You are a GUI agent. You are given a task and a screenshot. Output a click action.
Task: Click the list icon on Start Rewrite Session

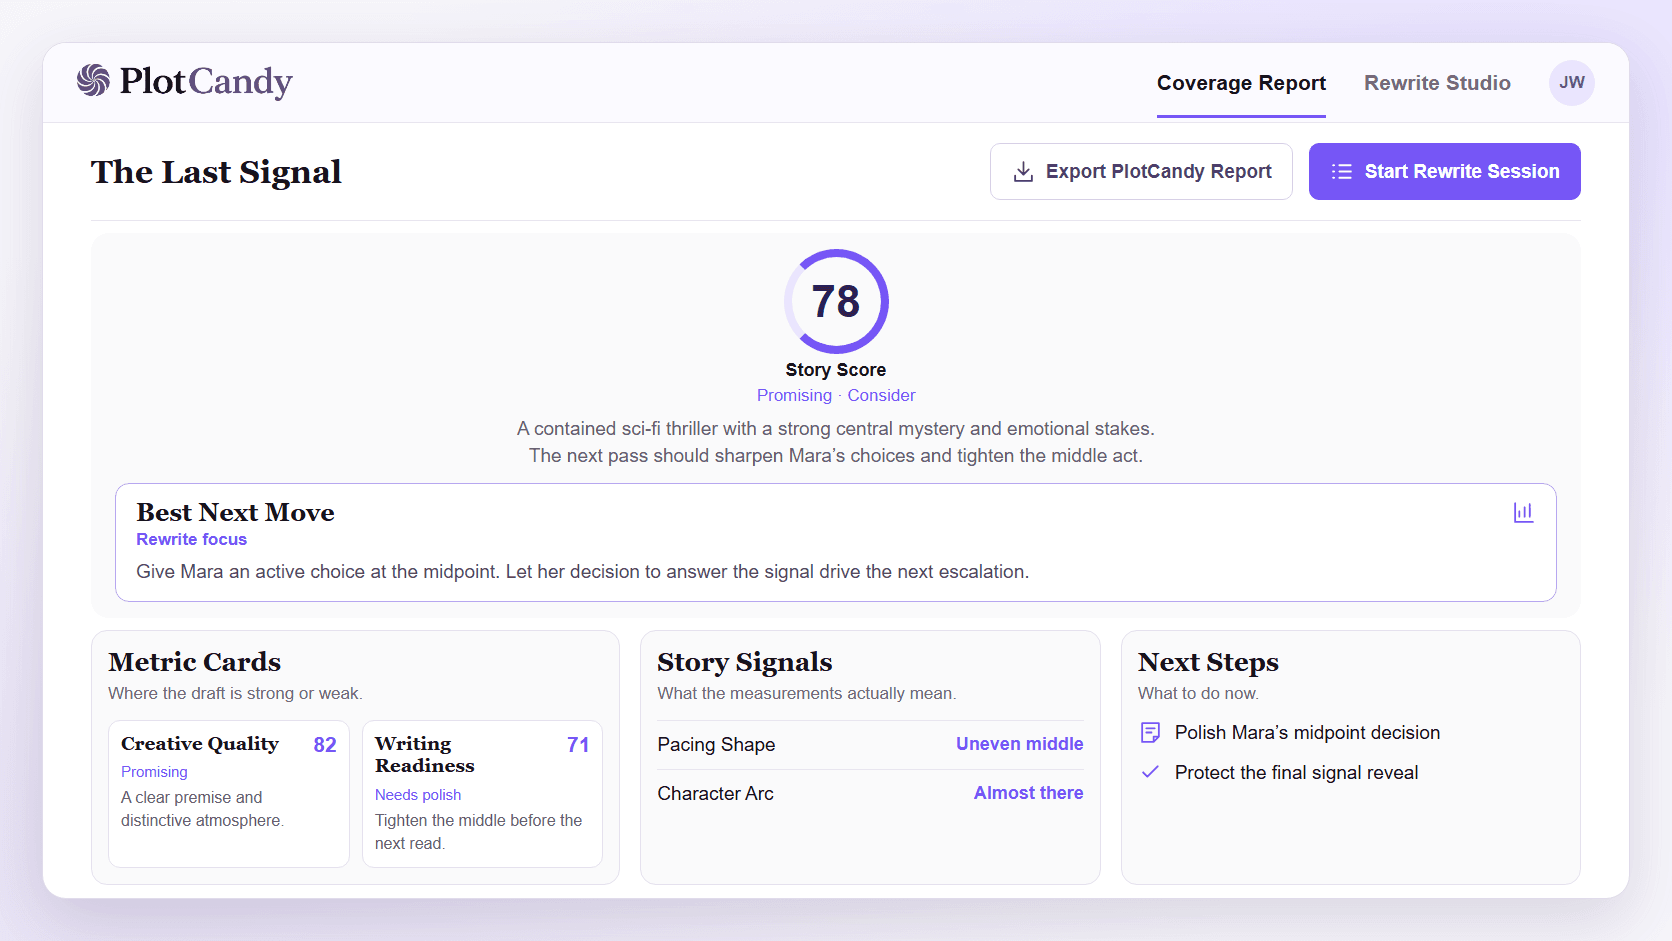1342,172
